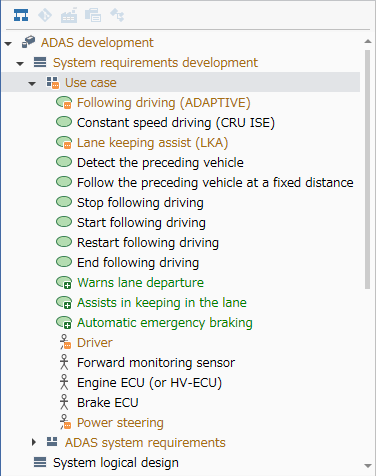Select Constant speed driving (CRU ISE) label
The image size is (376, 476).
tap(176, 123)
